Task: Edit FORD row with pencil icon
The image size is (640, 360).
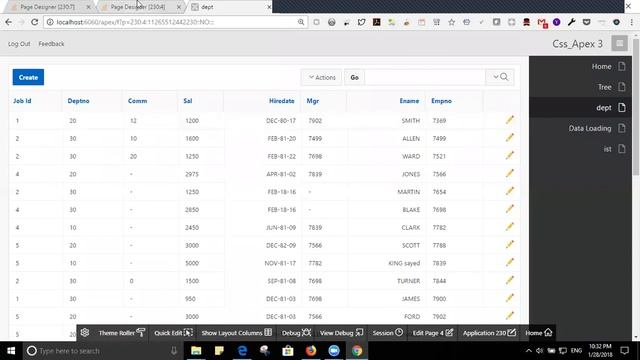Action: [509, 316]
